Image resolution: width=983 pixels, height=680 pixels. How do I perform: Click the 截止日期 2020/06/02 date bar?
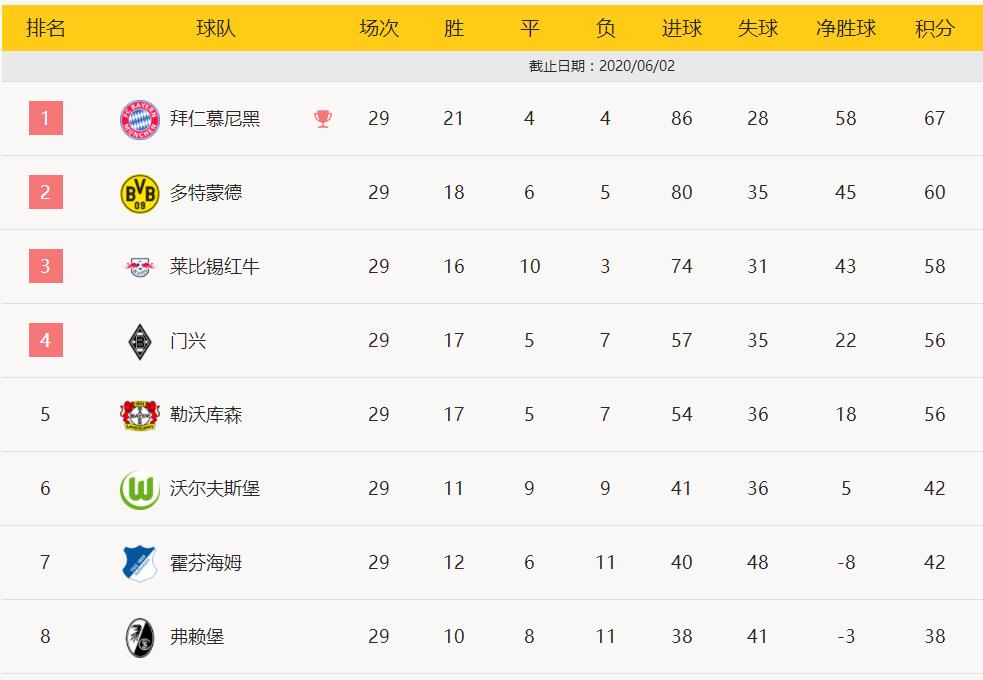coord(492,66)
